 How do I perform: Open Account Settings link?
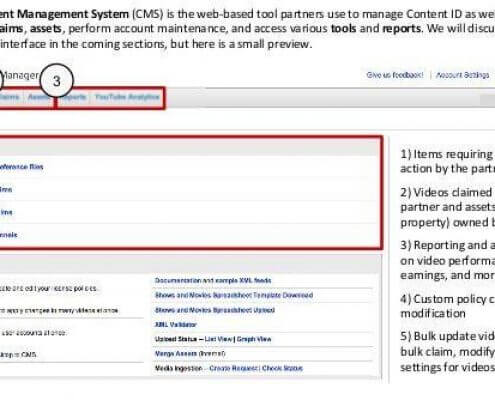pos(462,75)
